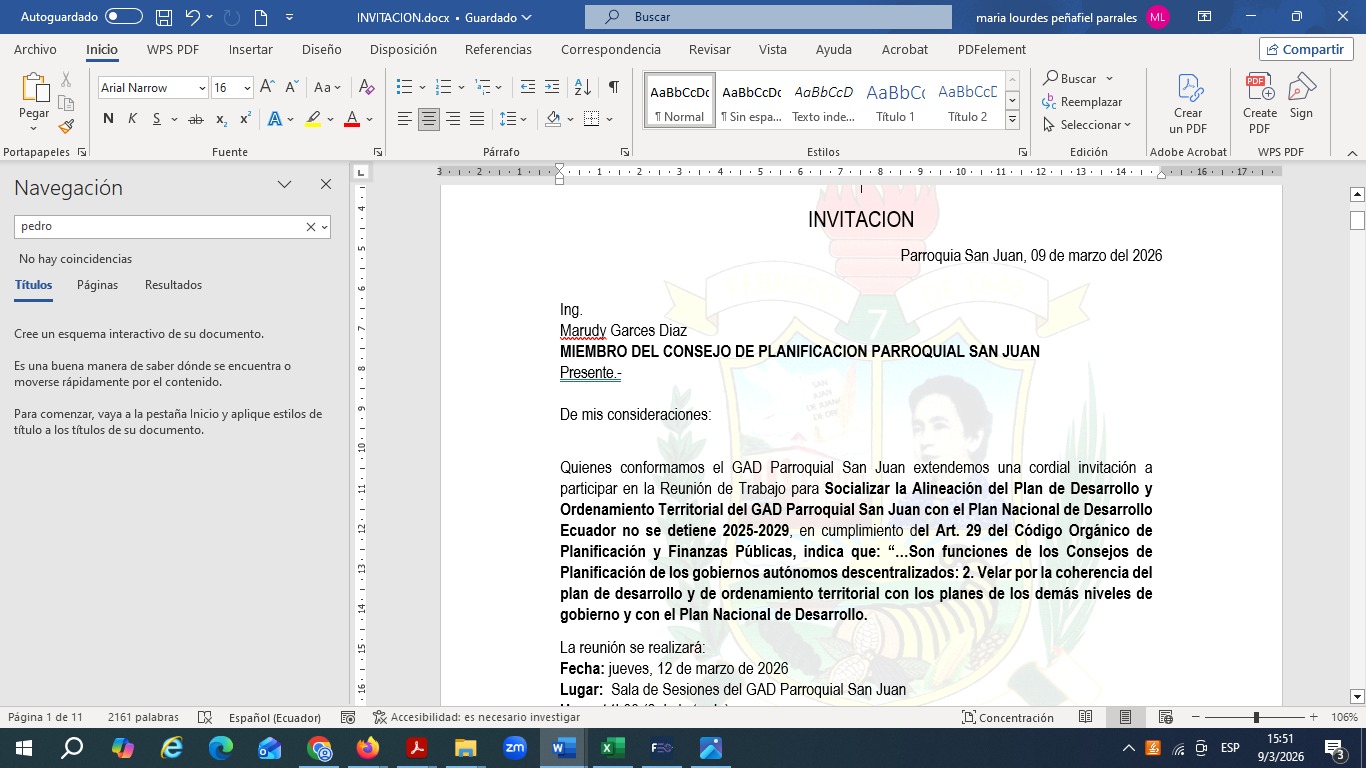This screenshot has width=1366, height=768.
Task: Open the Arial Narrow font dropdown
Action: click(202, 88)
